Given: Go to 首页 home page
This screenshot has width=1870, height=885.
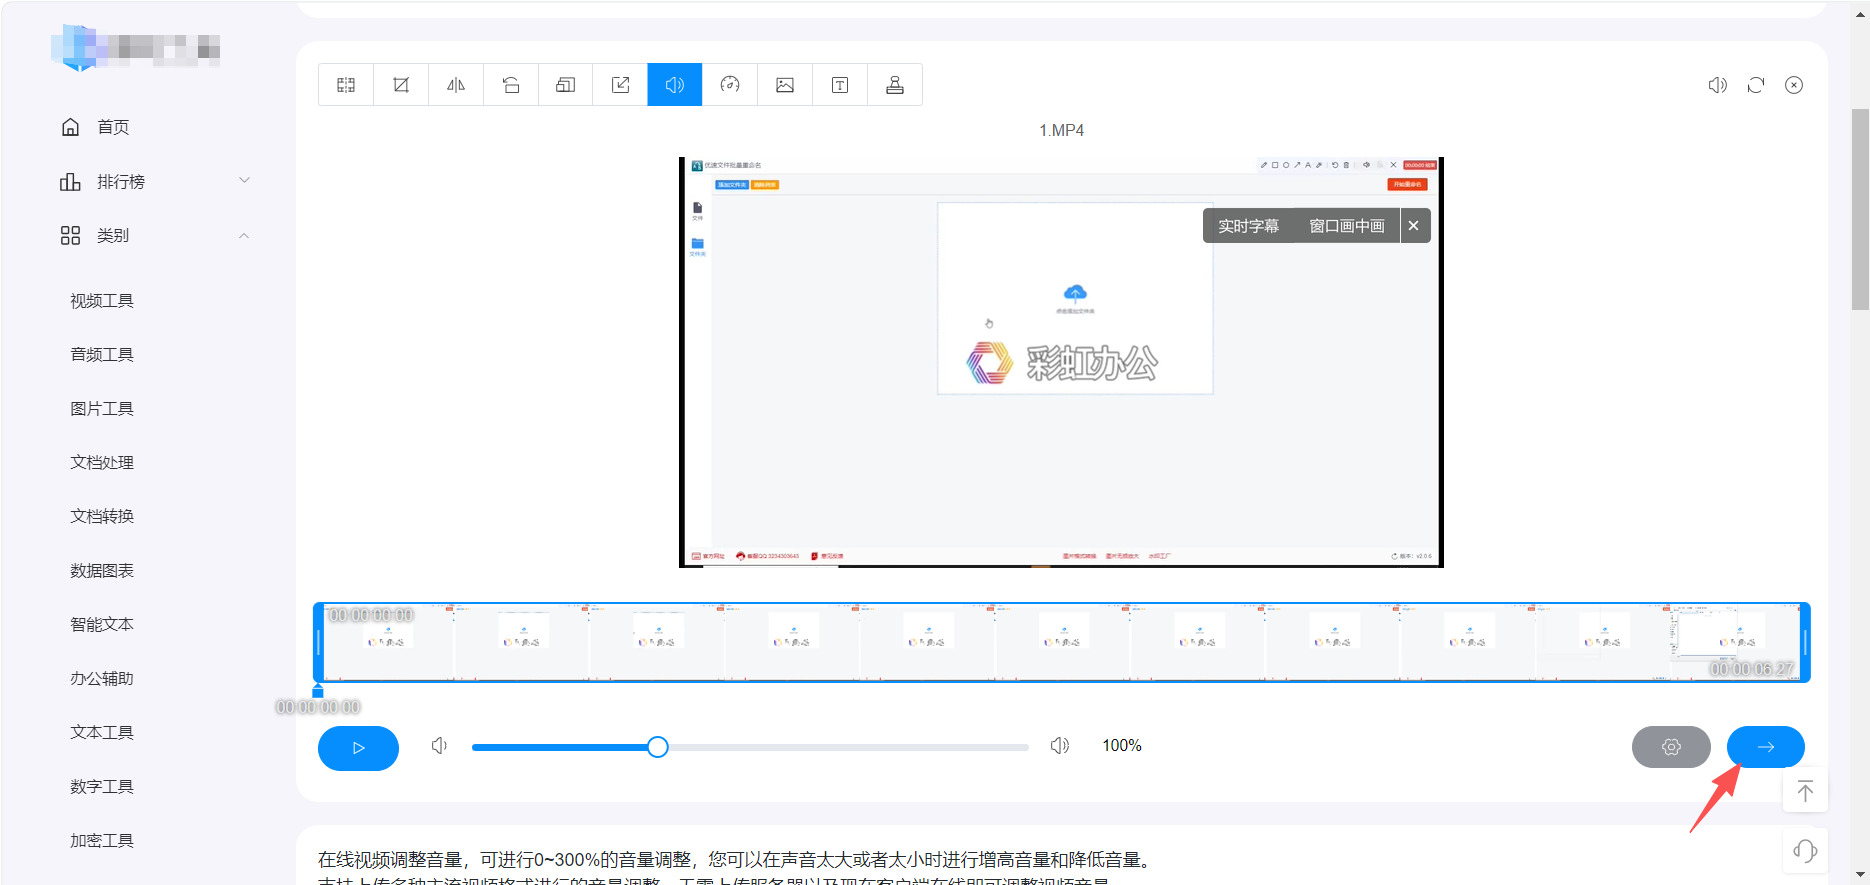Looking at the screenshot, I should pyautogui.click(x=113, y=127).
